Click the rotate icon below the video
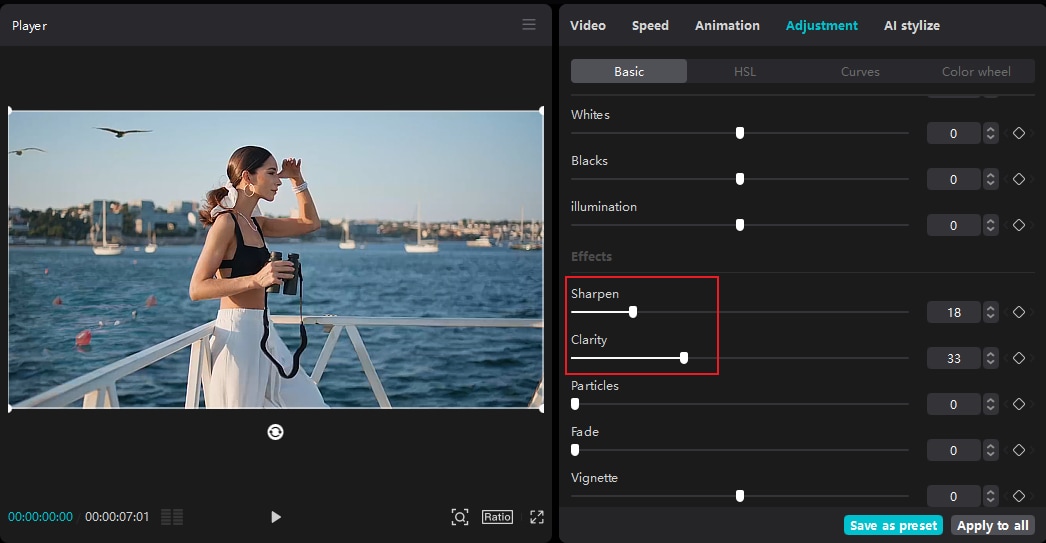The width and height of the screenshot is (1046, 543). (x=276, y=431)
